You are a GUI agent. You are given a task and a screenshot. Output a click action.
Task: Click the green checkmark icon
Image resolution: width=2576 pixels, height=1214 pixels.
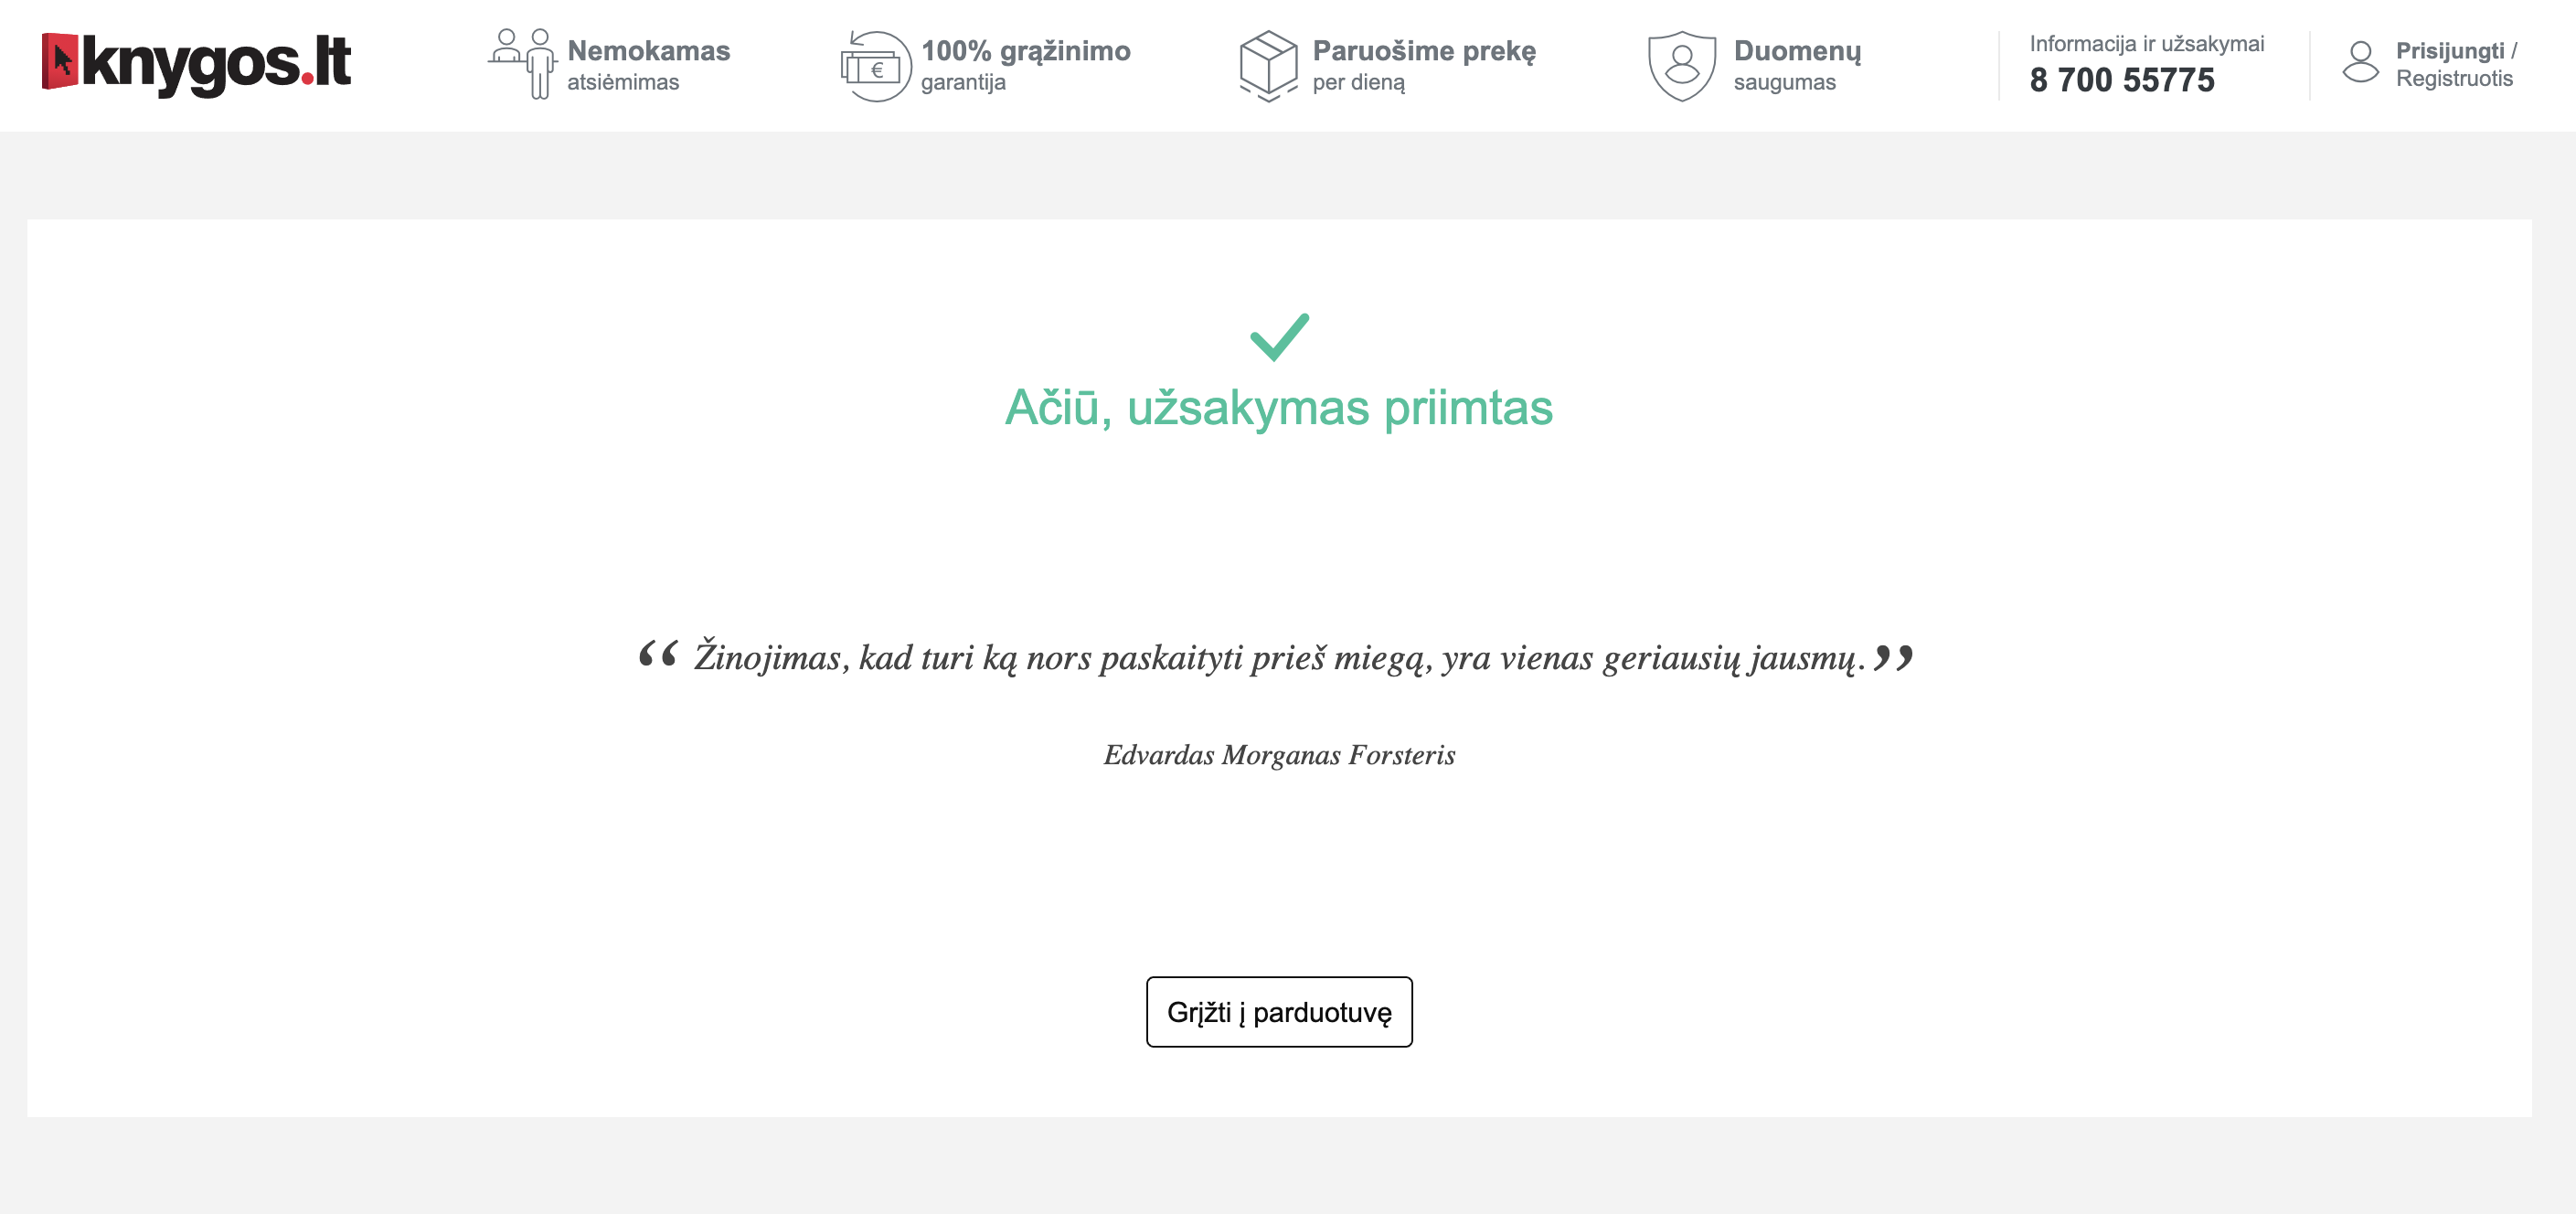(x=1279, y=337)
